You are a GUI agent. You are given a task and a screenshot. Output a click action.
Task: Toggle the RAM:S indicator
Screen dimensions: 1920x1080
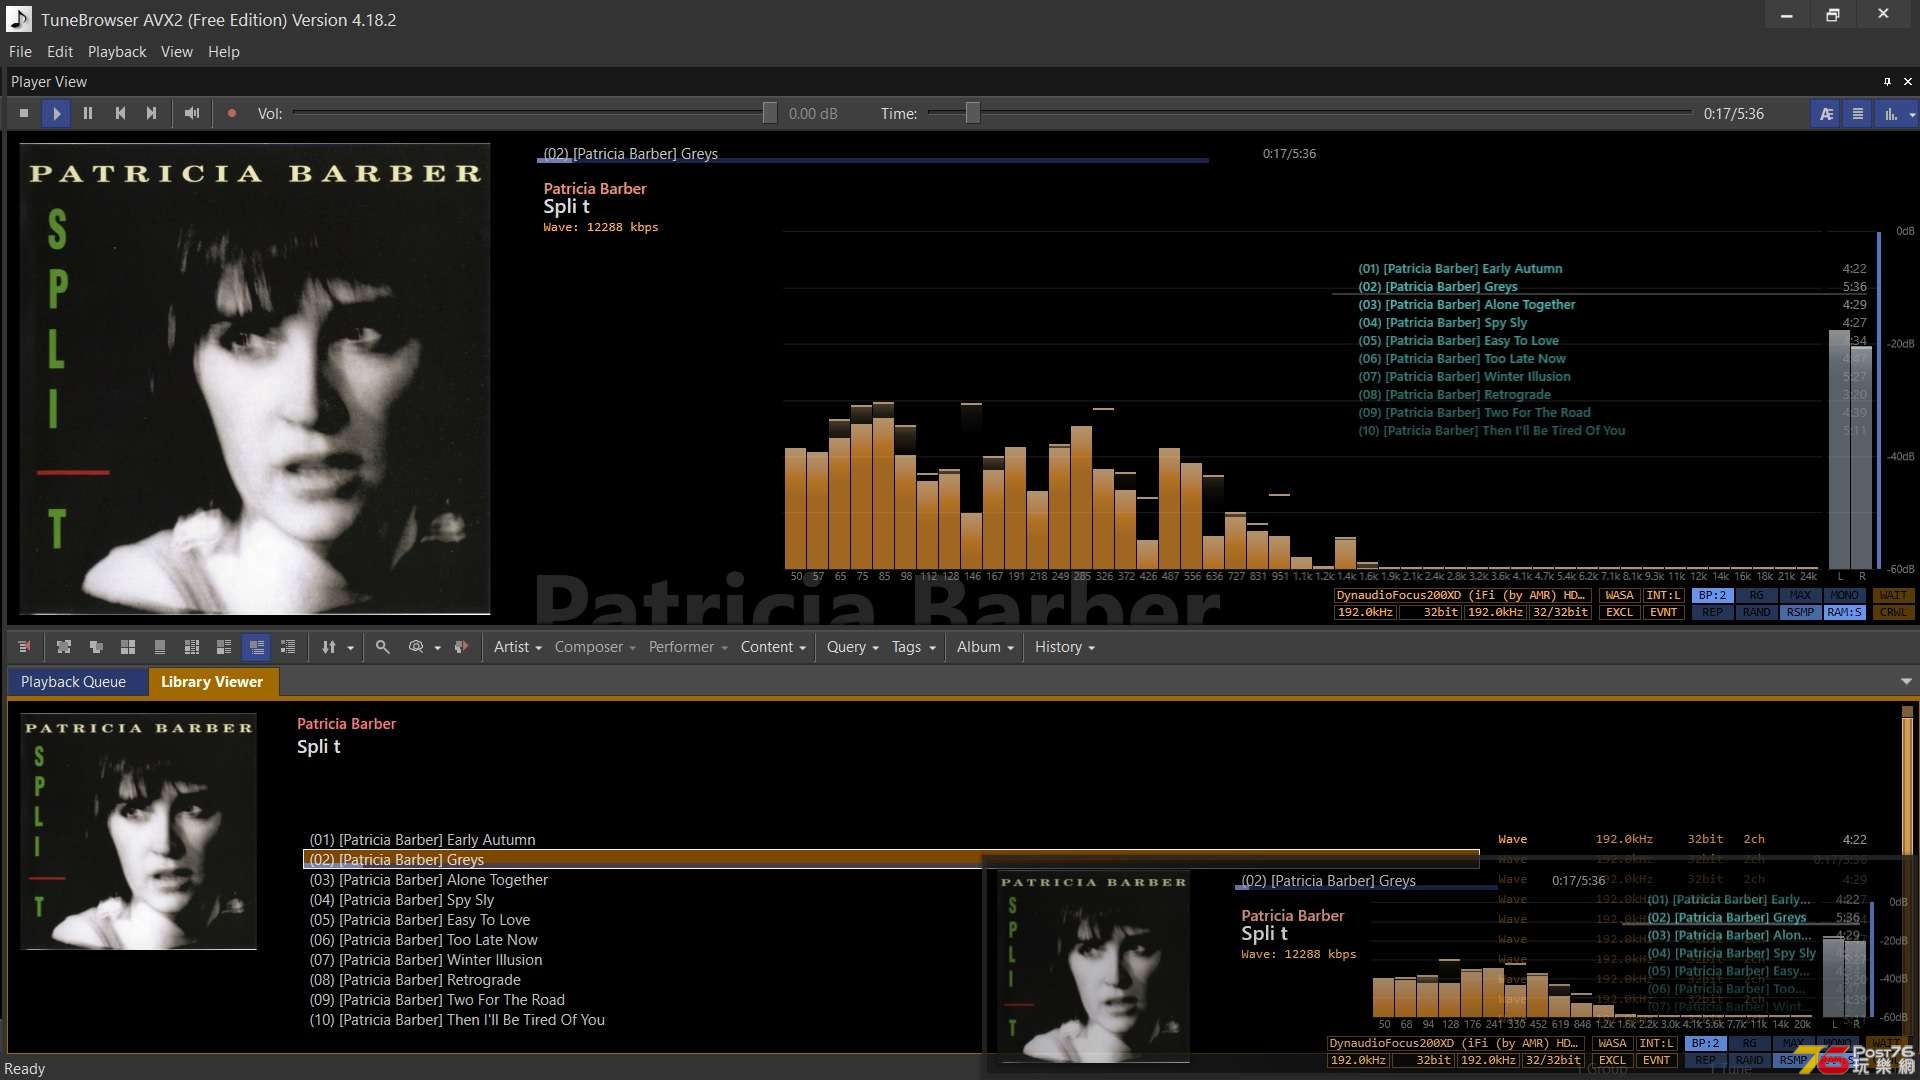tap(1844, 612)
